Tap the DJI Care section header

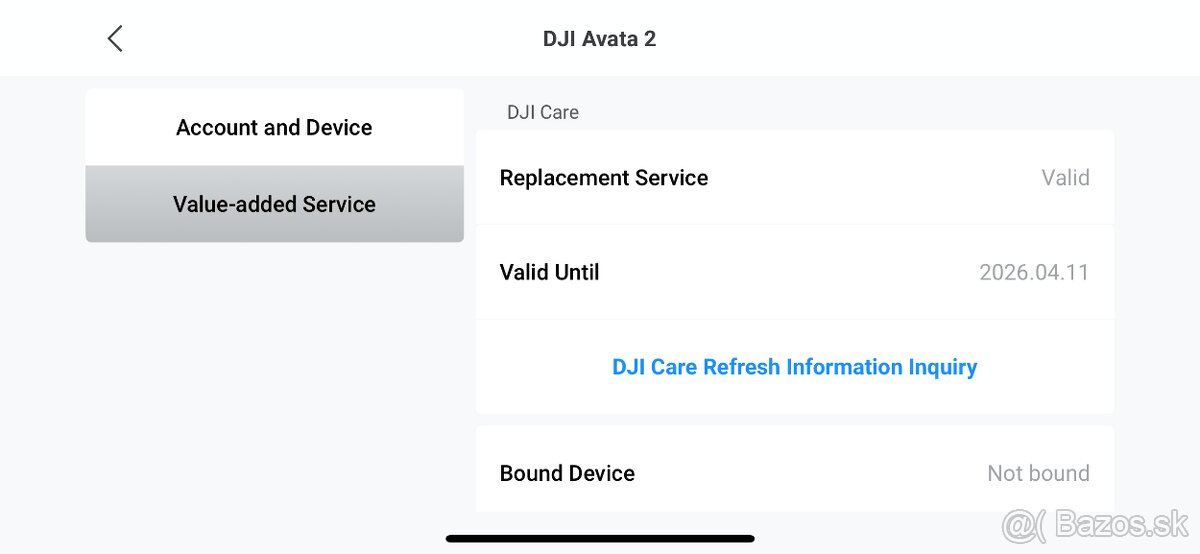tap(543, 112)
